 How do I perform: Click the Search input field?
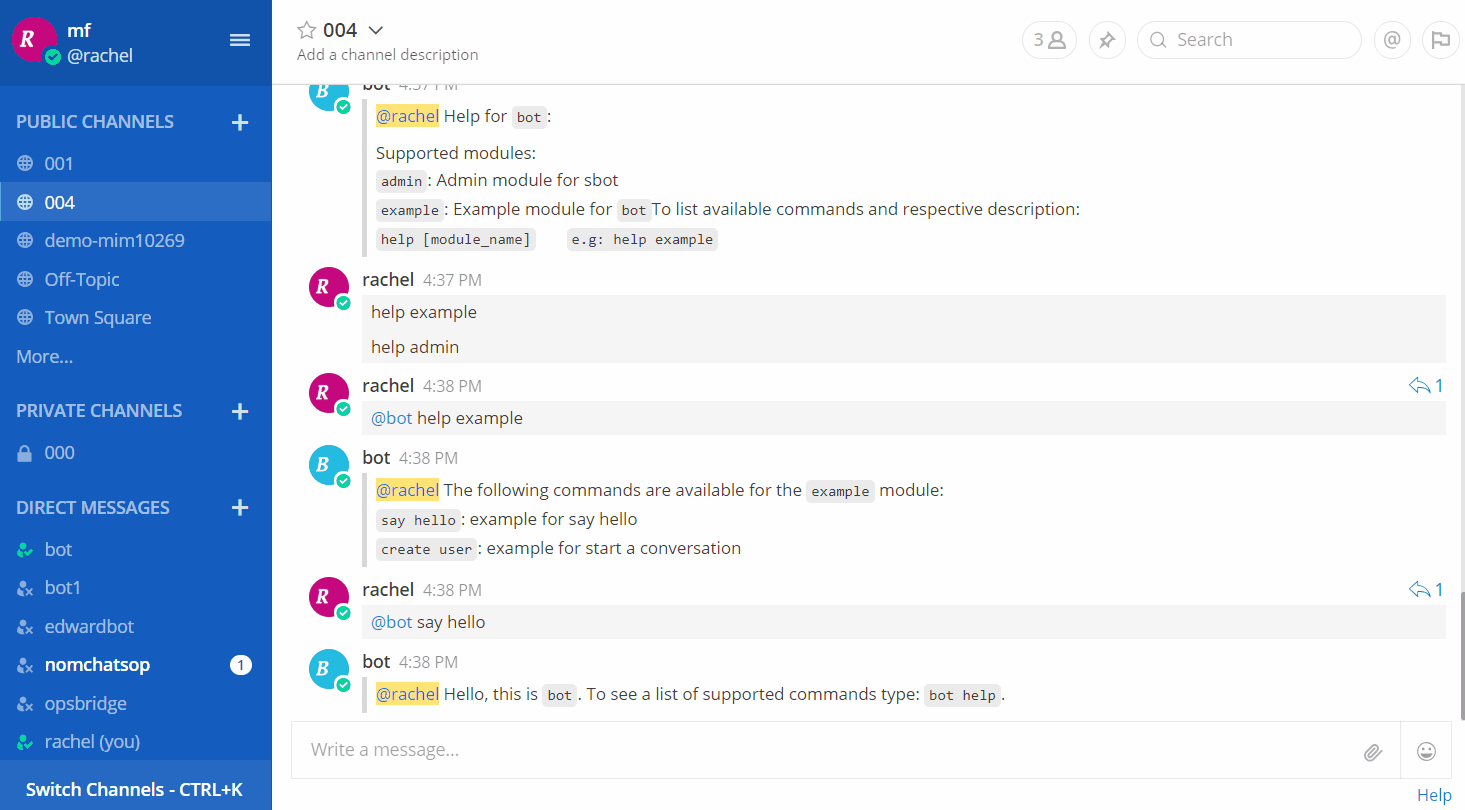tap(1249, 40)
